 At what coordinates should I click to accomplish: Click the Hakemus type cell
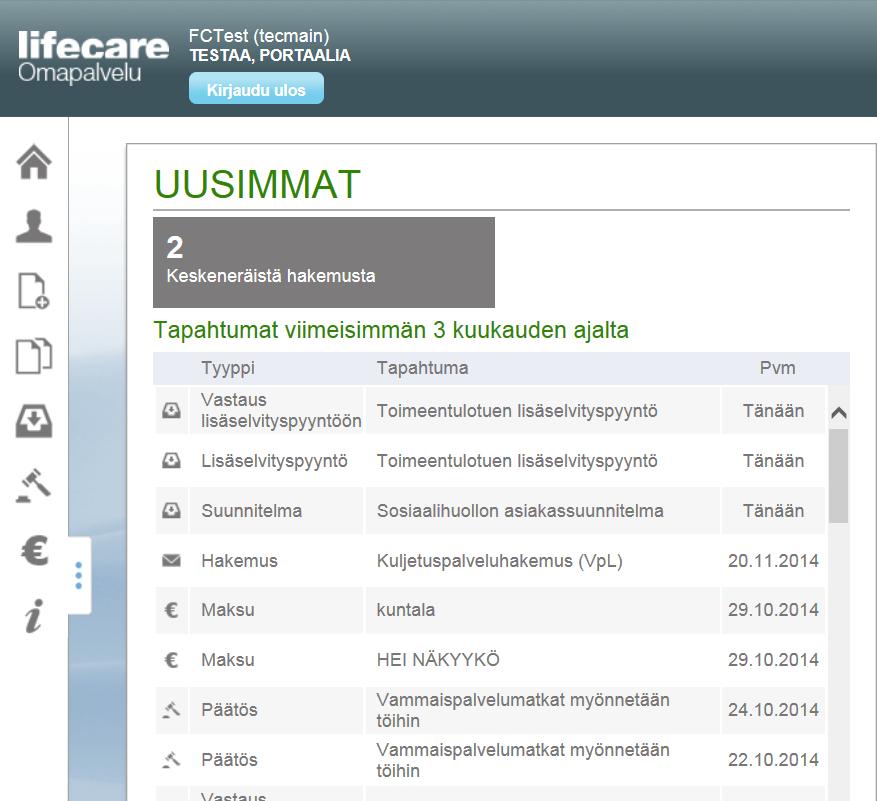tap(277, 560)
